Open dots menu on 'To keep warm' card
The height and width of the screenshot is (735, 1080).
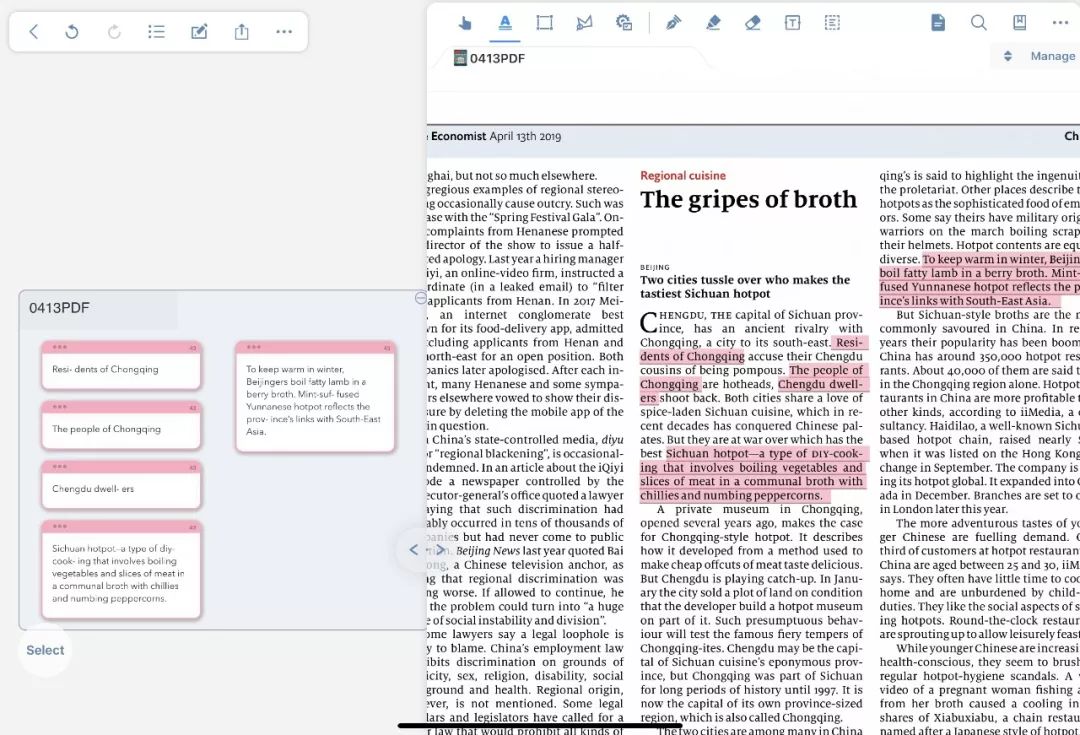(x=254, y=347)
